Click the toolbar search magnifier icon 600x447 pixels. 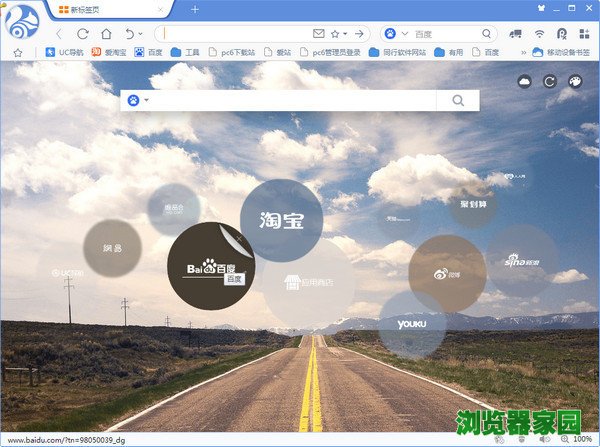pos(486,34)
